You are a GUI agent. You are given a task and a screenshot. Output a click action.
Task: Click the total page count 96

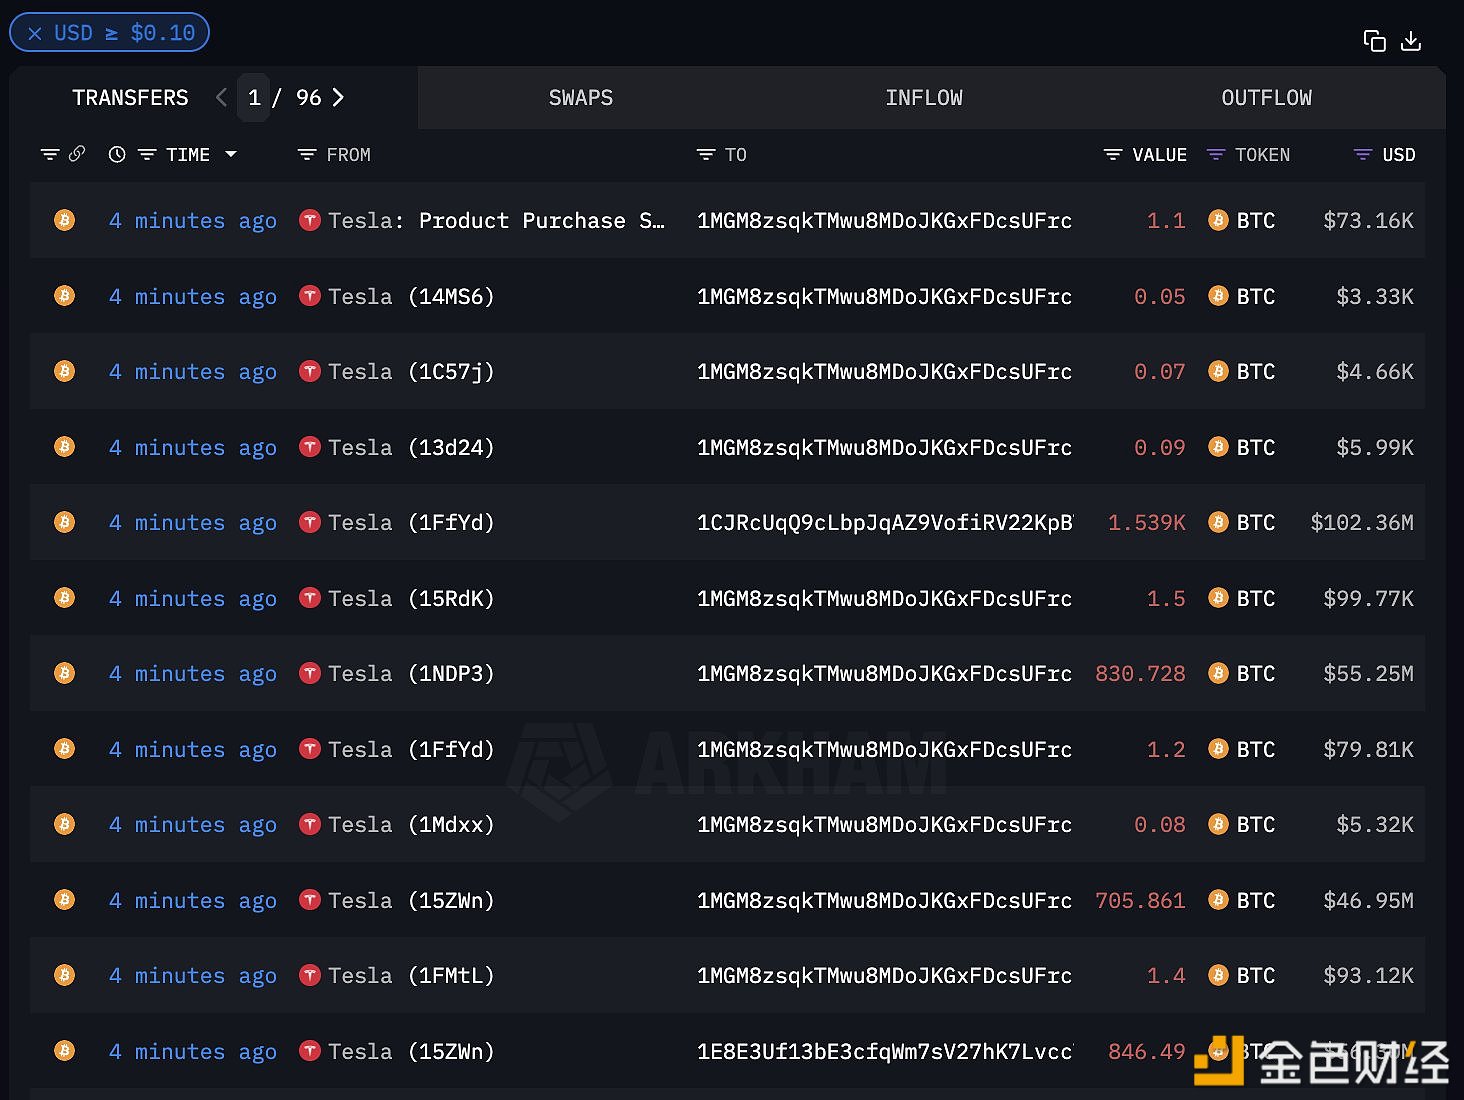pos(308,97)
